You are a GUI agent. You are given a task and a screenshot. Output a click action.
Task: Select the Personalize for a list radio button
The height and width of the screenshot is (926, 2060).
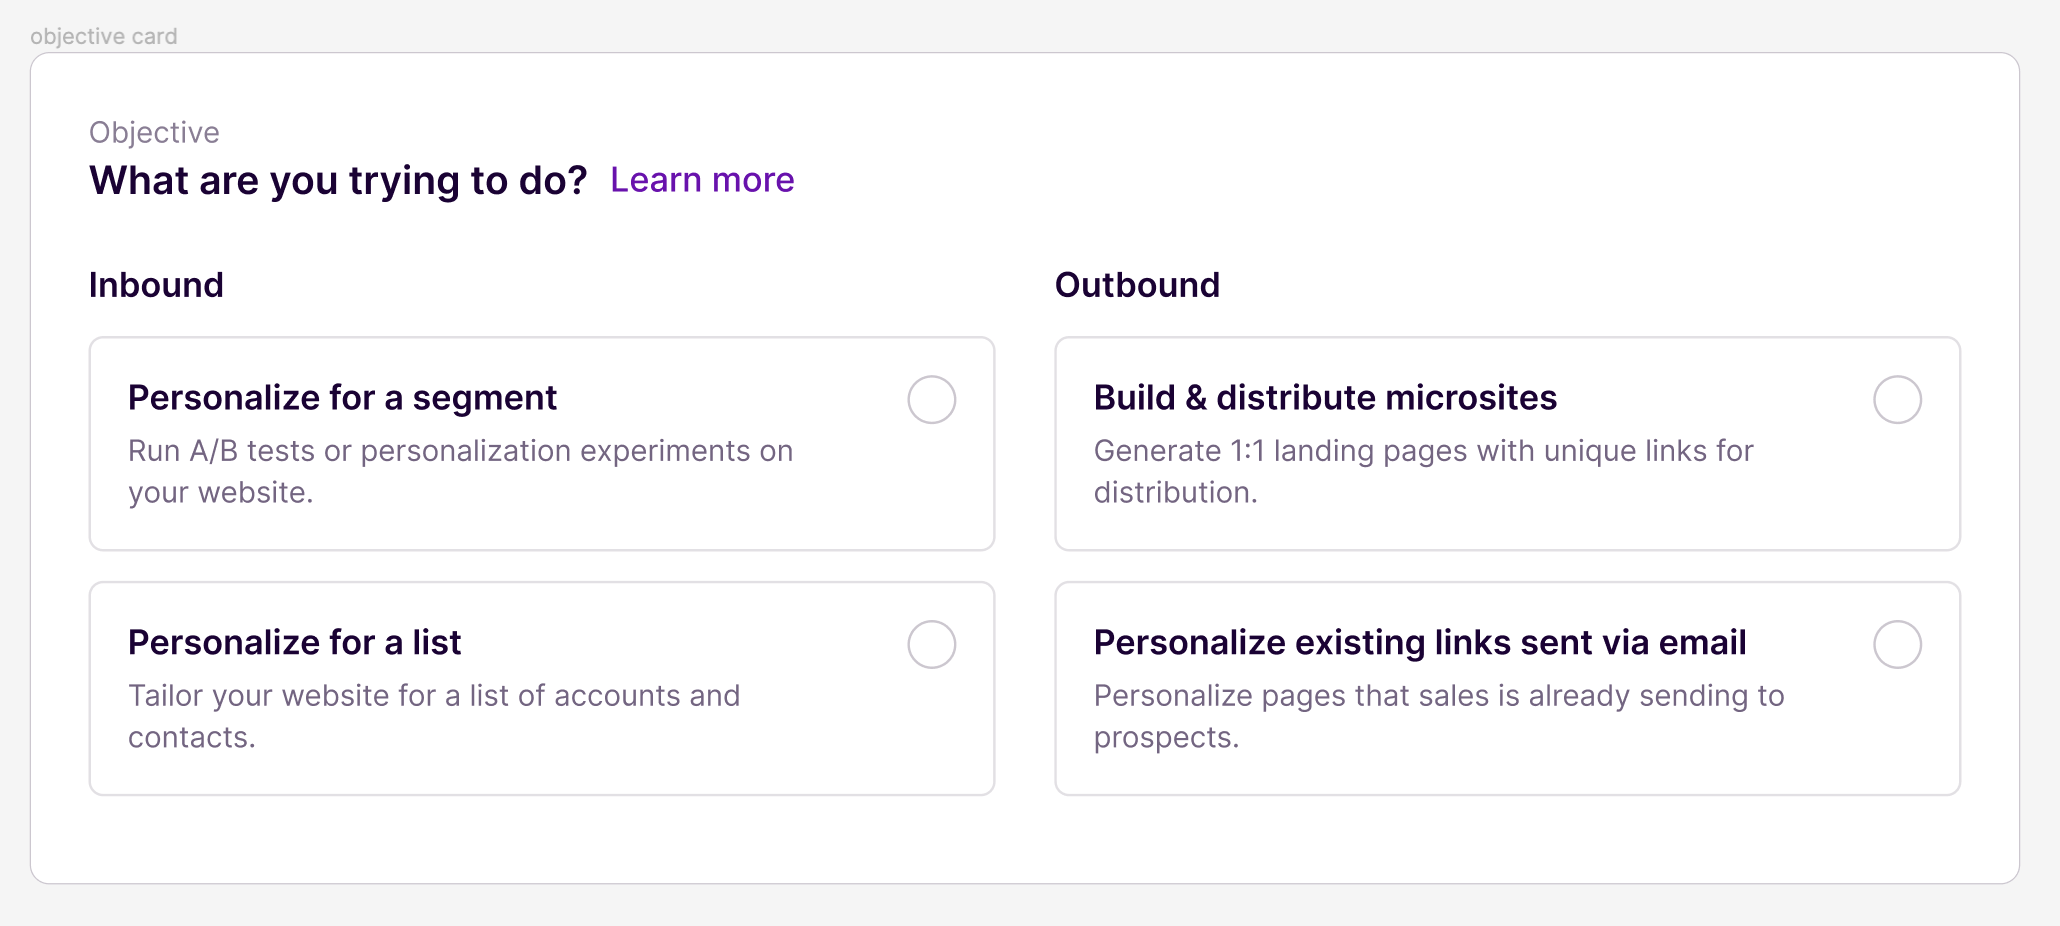click(931, 644)
